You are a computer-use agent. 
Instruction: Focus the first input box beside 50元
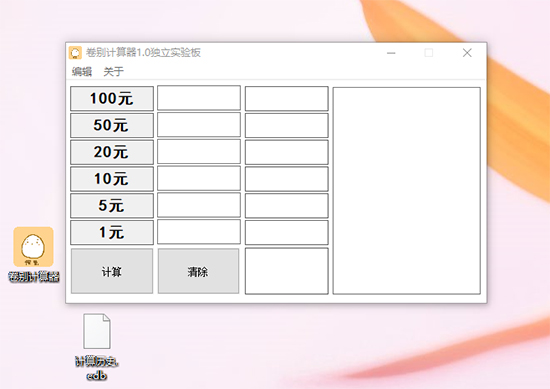click(199, 125)
